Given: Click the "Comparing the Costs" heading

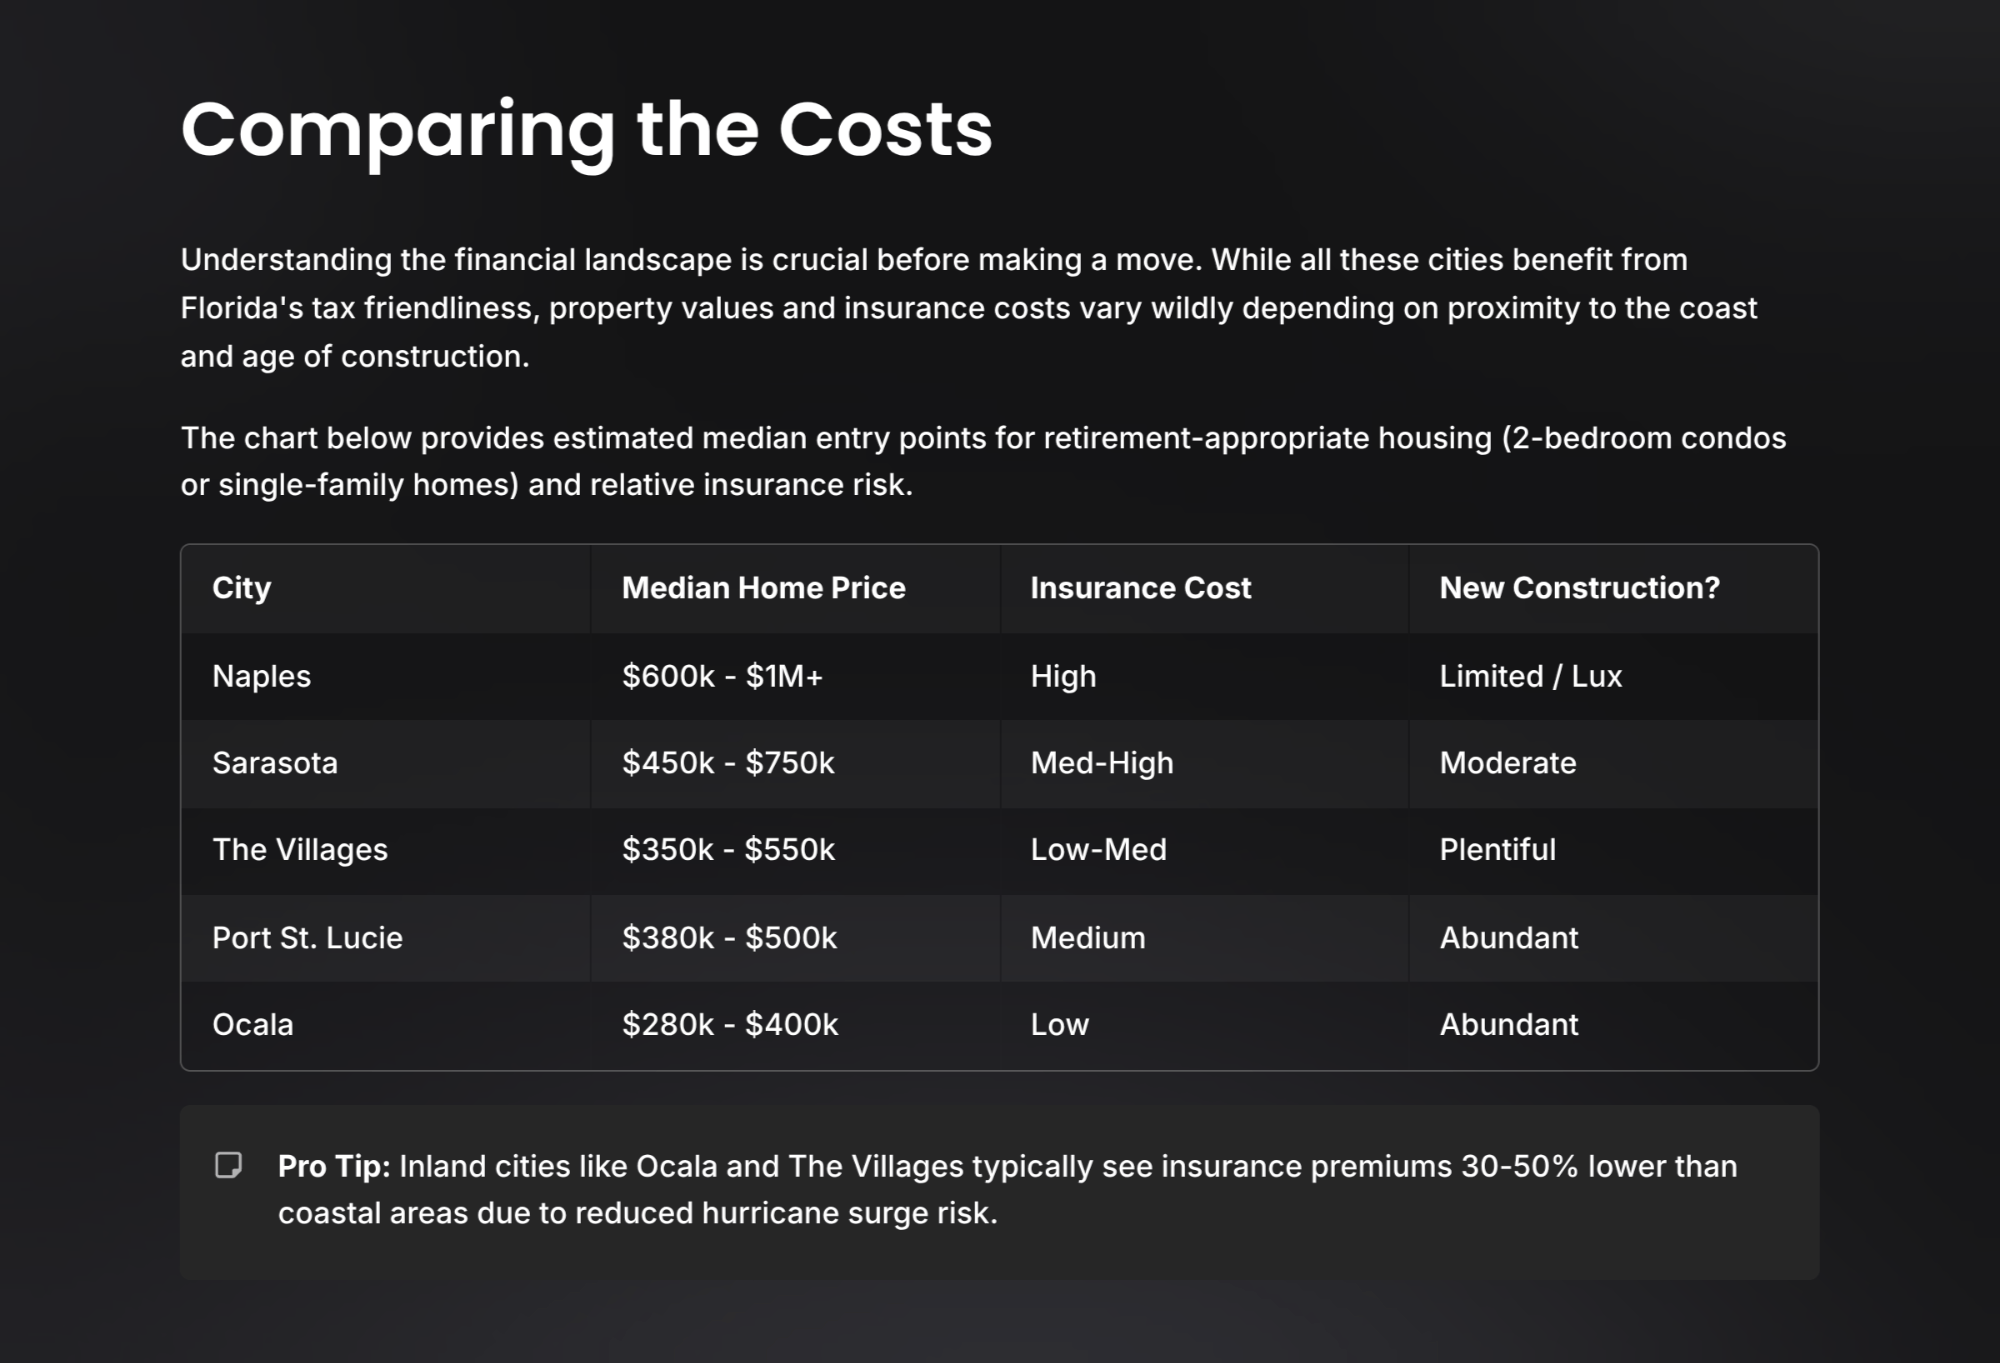Looking at the screenshot, I should pos(586,129).
